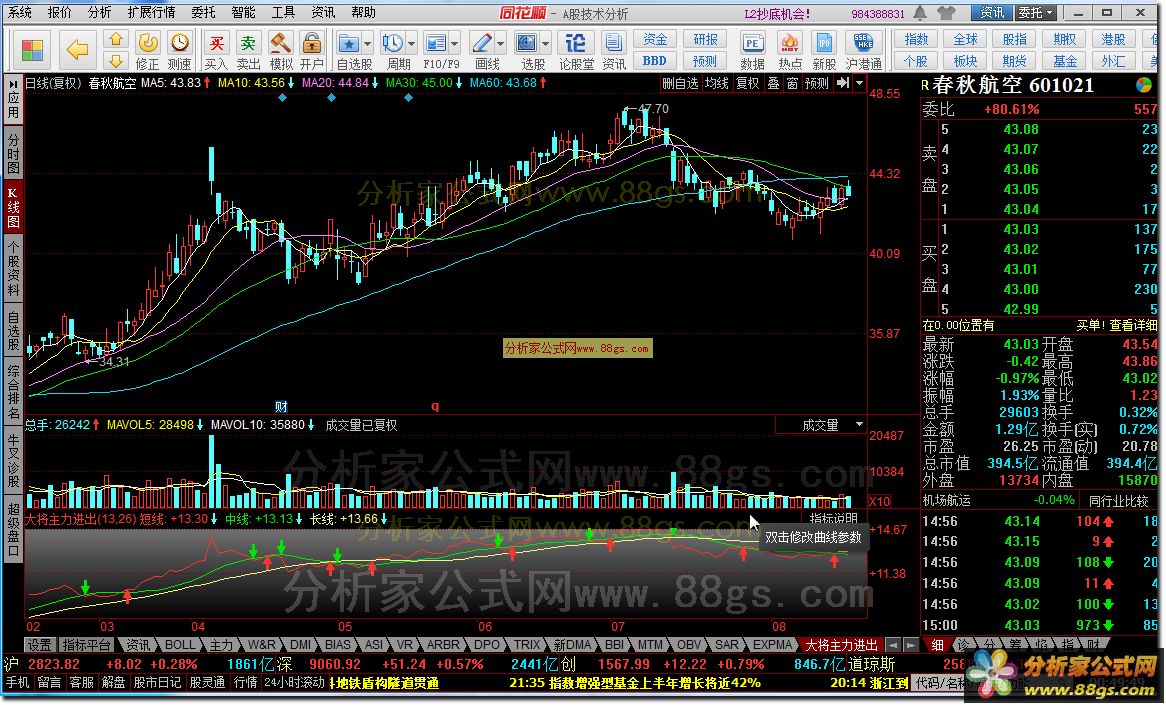Image resolution: width=1166 pixels, height=705 pixels.
Task: Click the 指数 button
Action: (x=916, y=39)
